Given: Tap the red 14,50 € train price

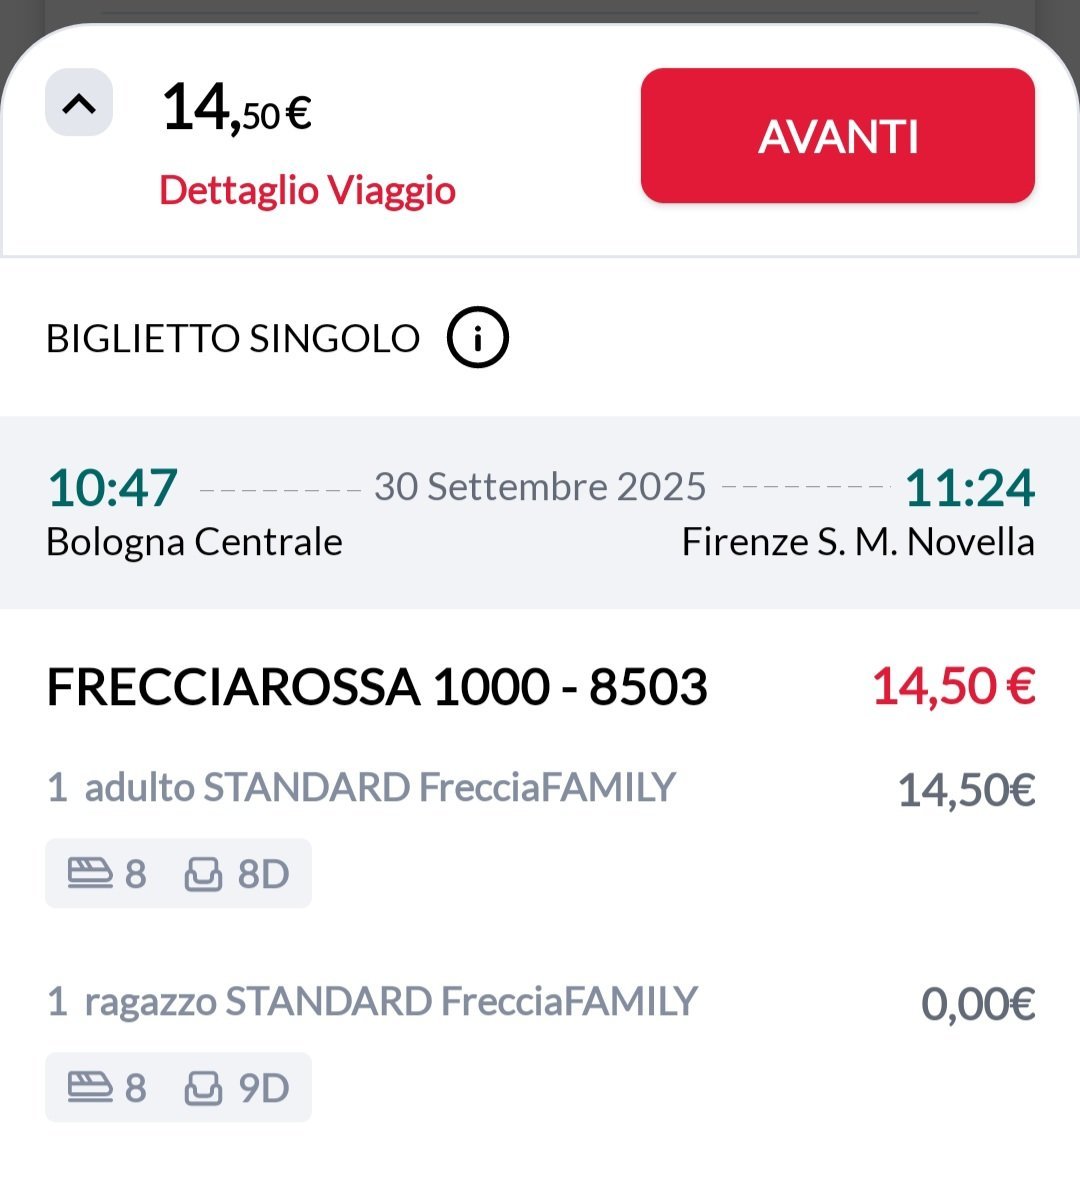Looking at the screenshot, I should [953, 687].
